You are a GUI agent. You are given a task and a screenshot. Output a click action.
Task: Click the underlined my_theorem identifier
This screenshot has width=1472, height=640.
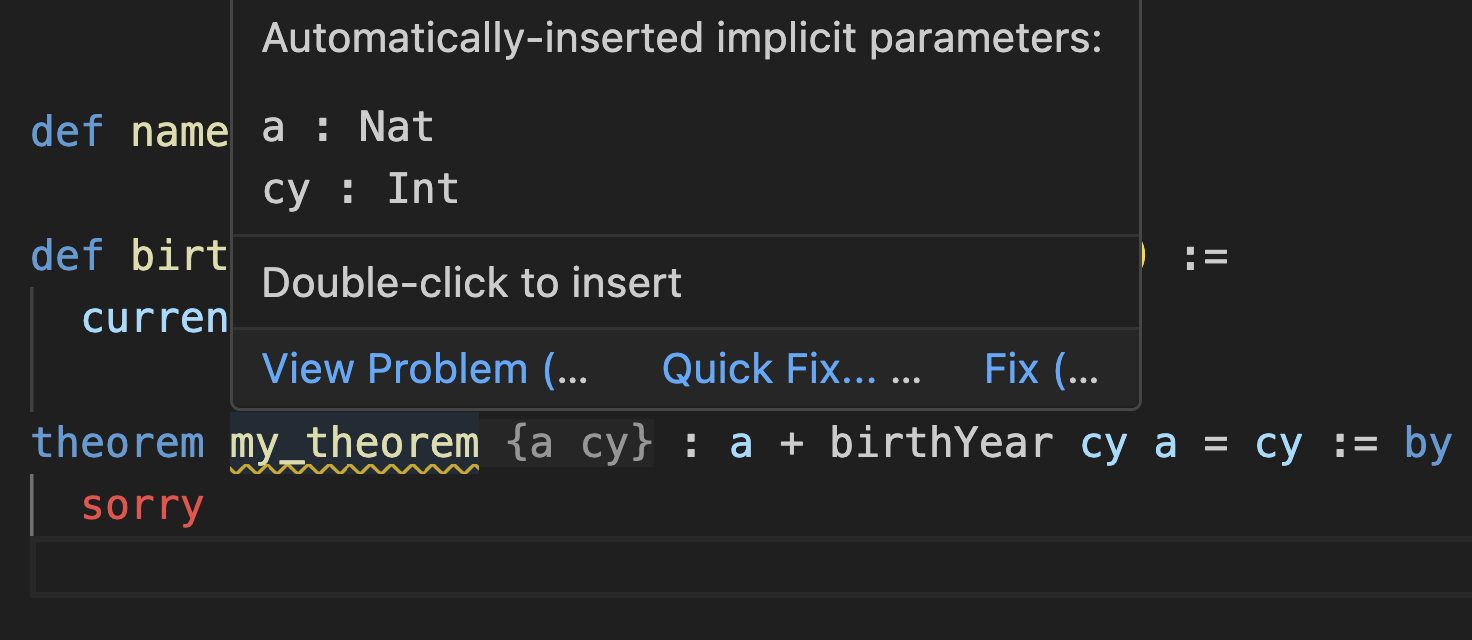tap(354, 442)
